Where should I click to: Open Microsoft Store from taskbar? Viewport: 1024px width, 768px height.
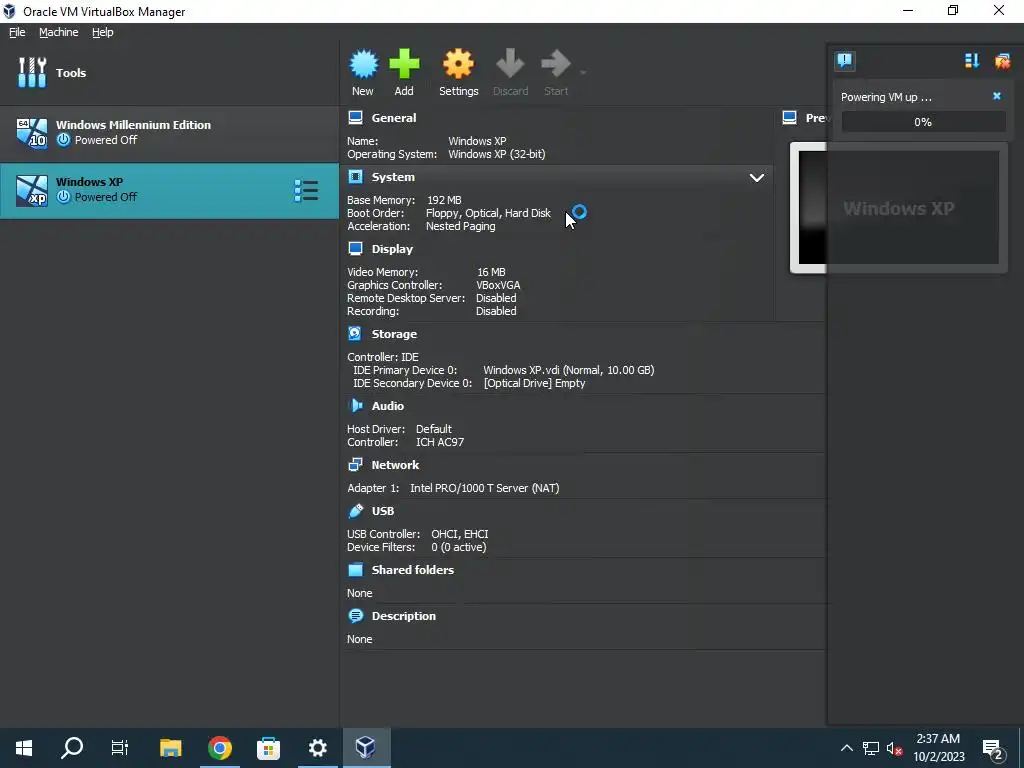pos(268,748)
